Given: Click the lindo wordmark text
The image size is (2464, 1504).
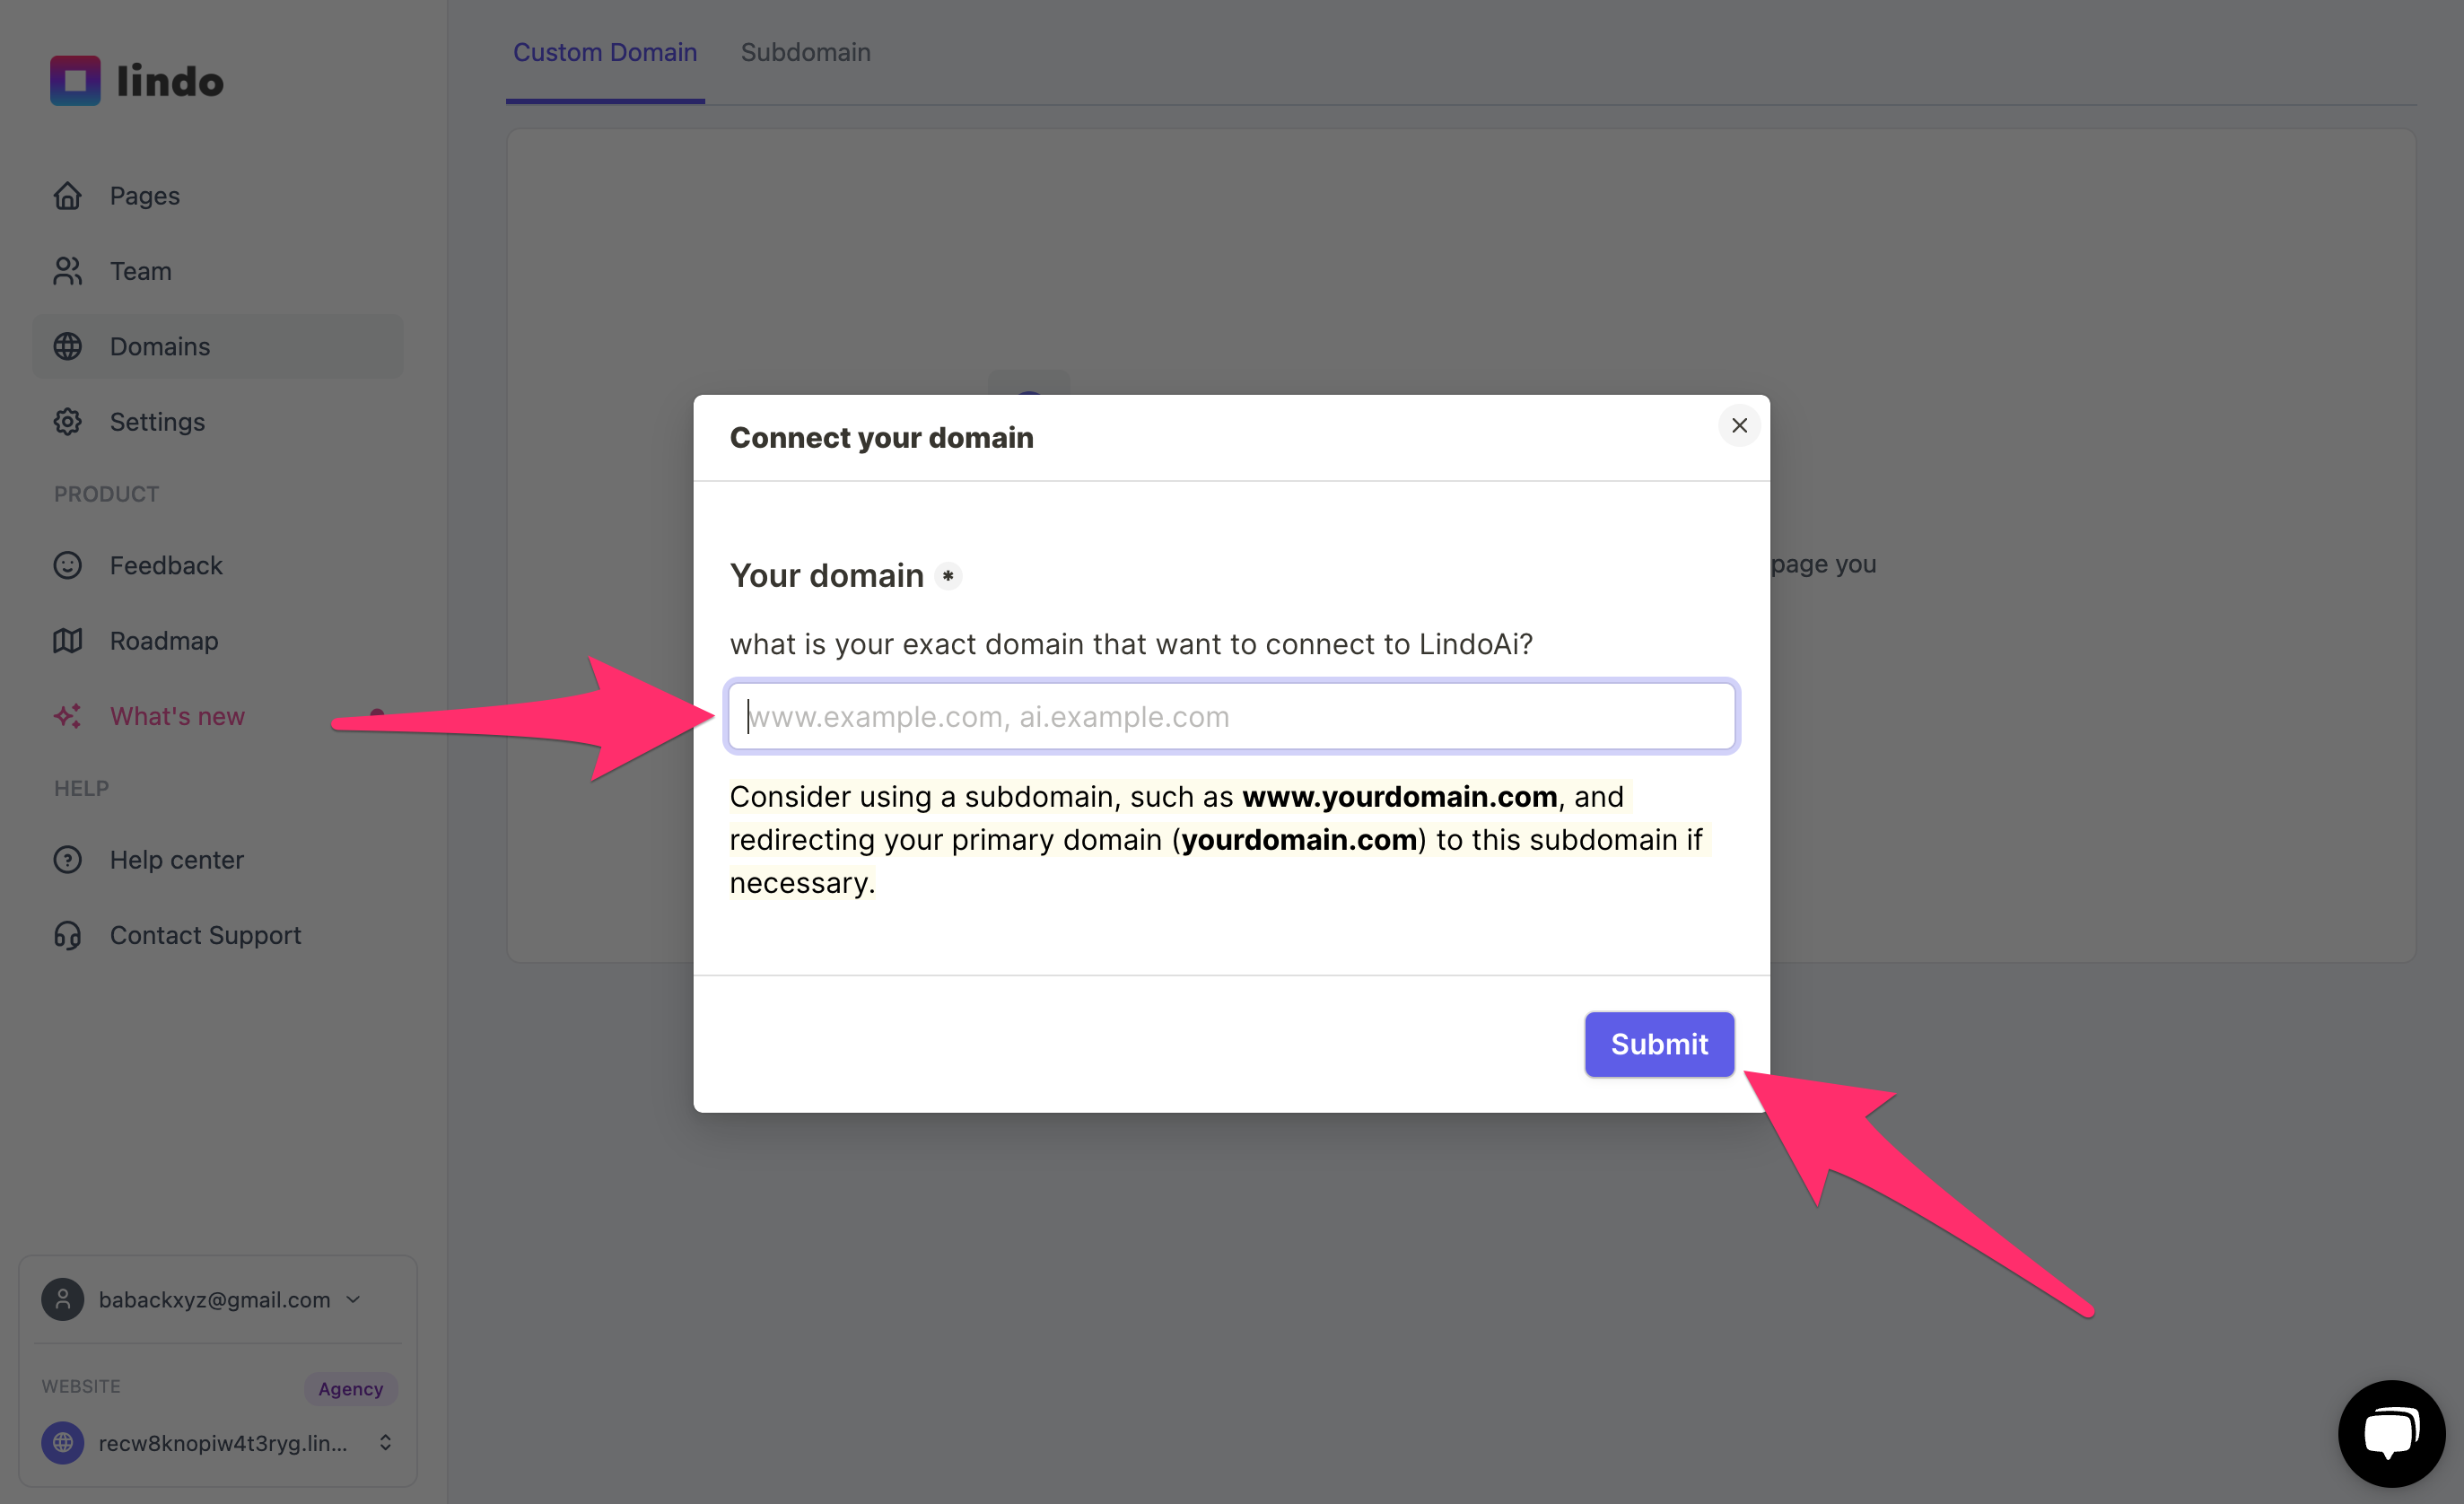Looking at the screenshot, I should click(170, 82).
